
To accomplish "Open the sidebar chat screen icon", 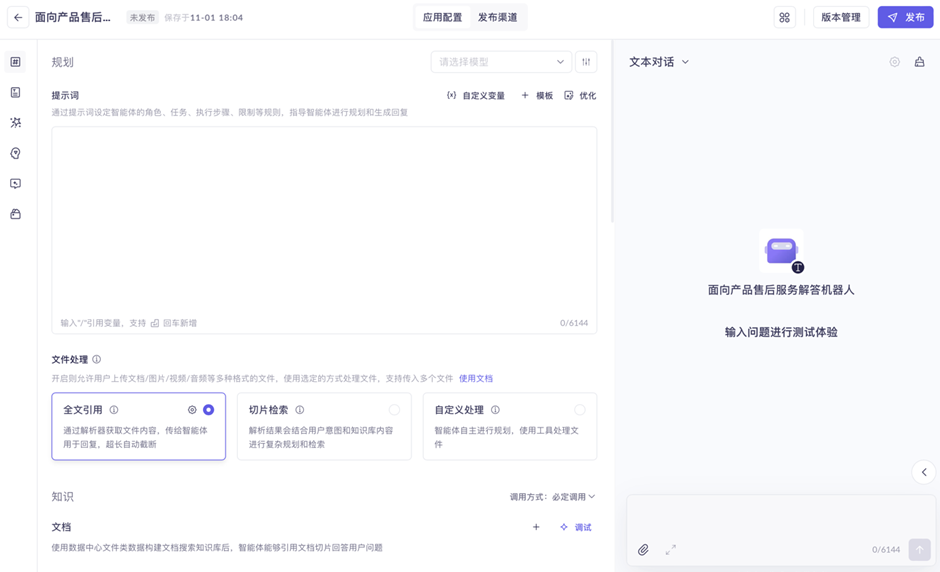I will click(x=16, y=183).
